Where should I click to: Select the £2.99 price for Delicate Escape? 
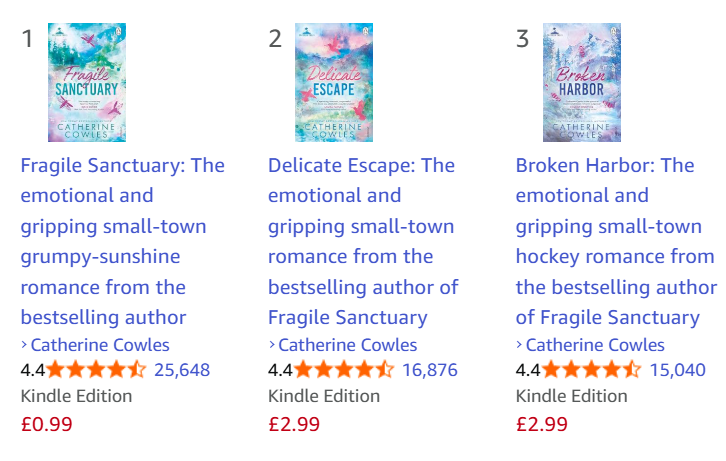click(294, 423)
